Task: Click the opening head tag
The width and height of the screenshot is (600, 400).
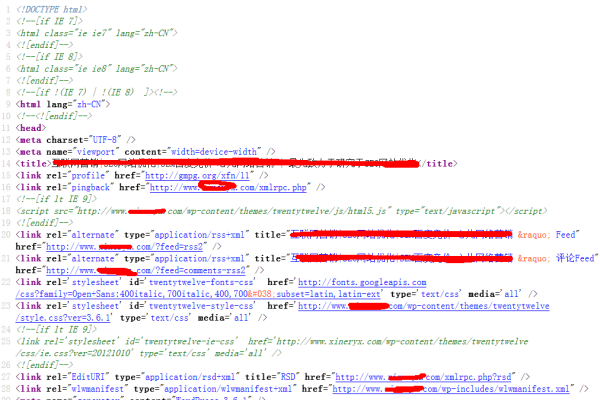Action: click(x=31, y=126)
